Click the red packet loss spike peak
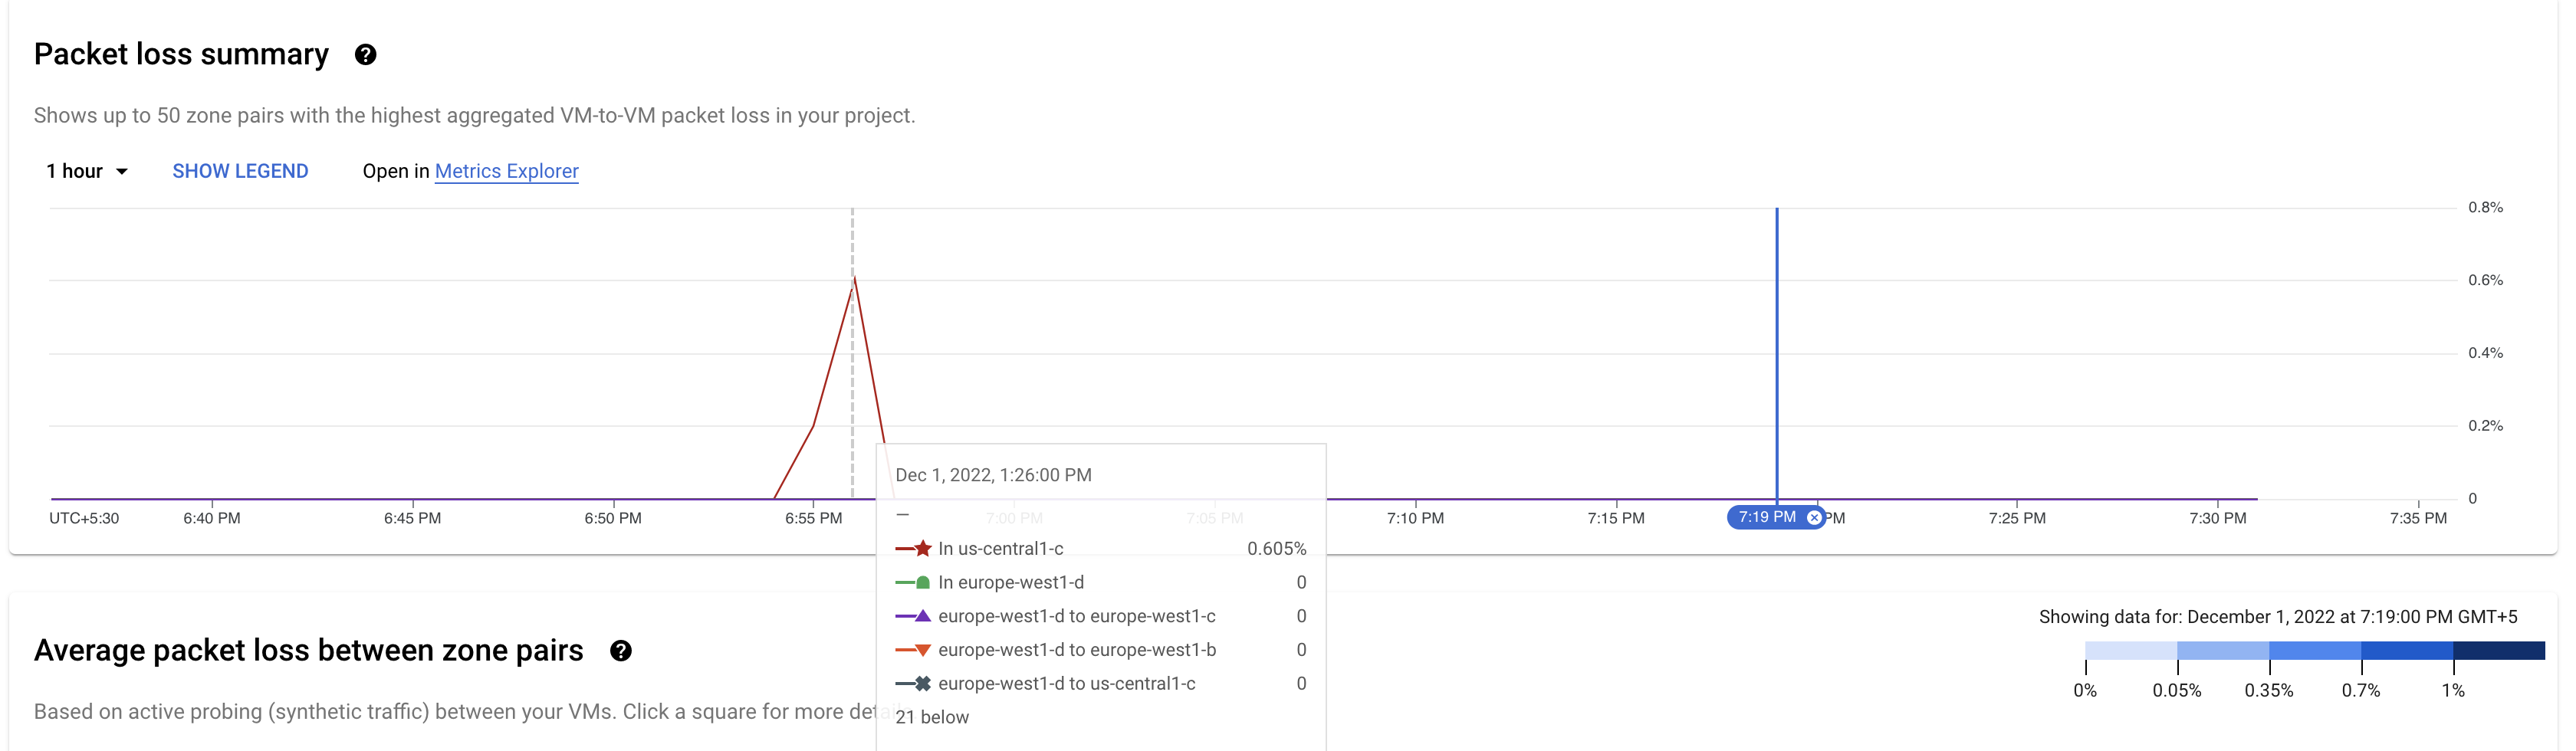 pos(854,278)
